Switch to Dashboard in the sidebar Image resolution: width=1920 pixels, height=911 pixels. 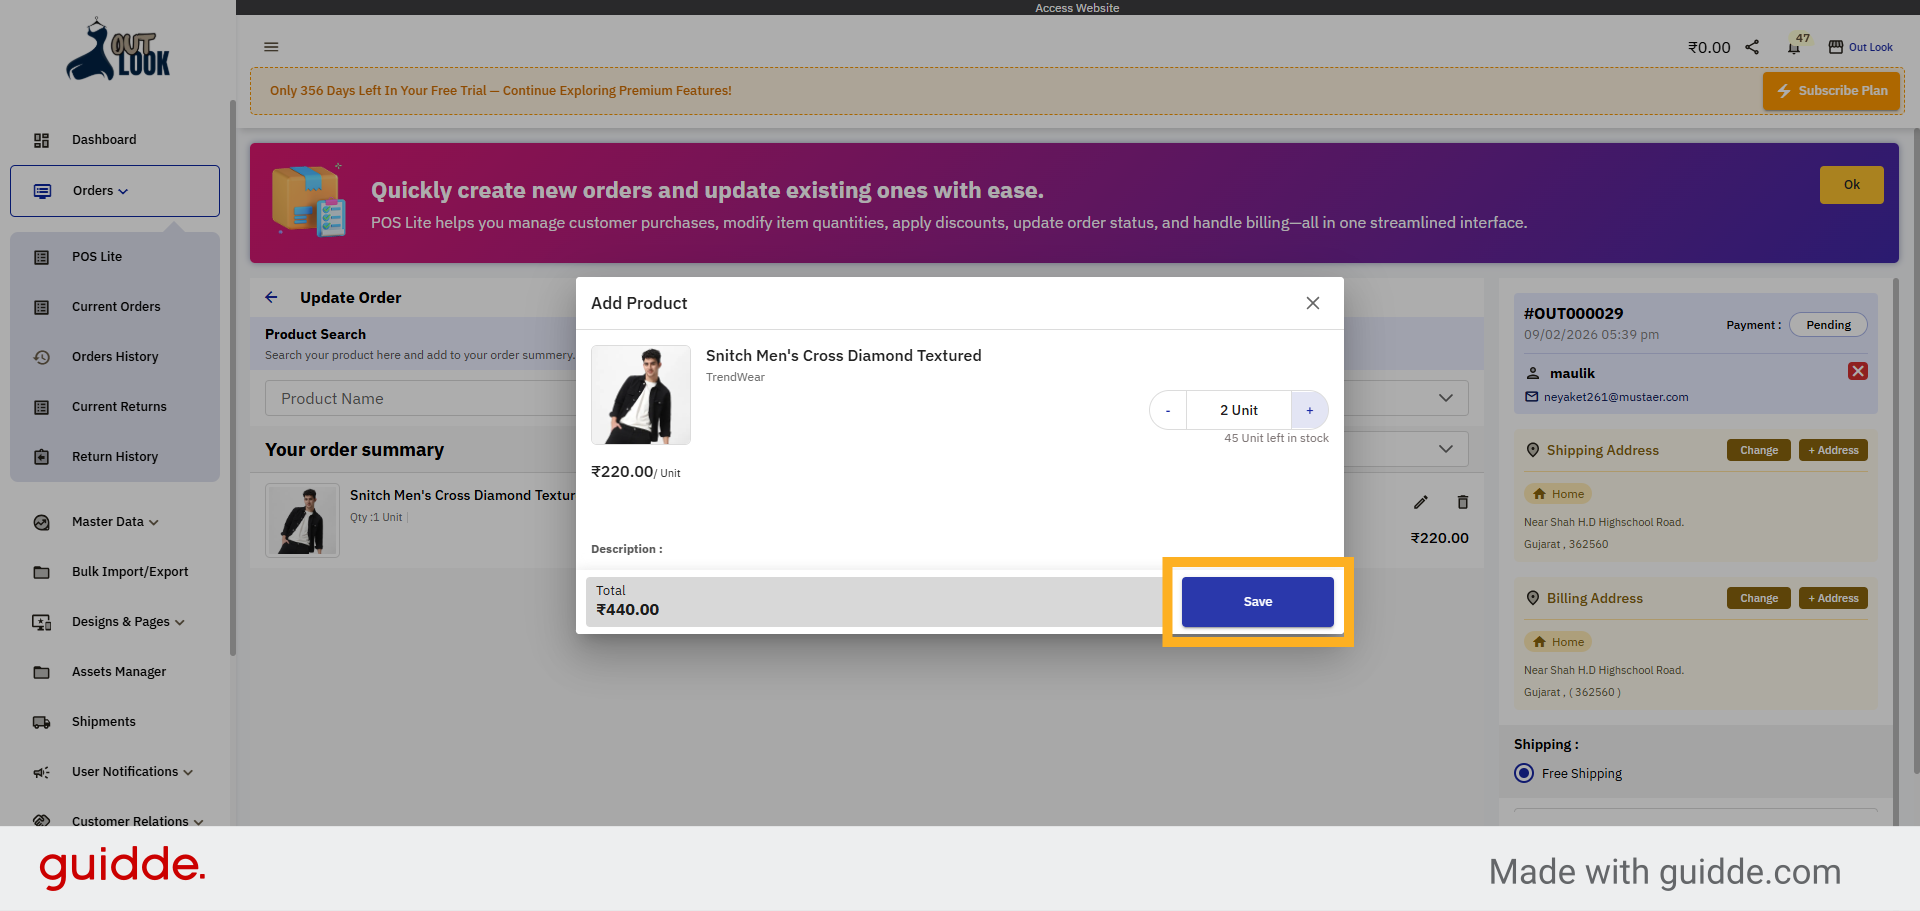[x=104, y=140]
